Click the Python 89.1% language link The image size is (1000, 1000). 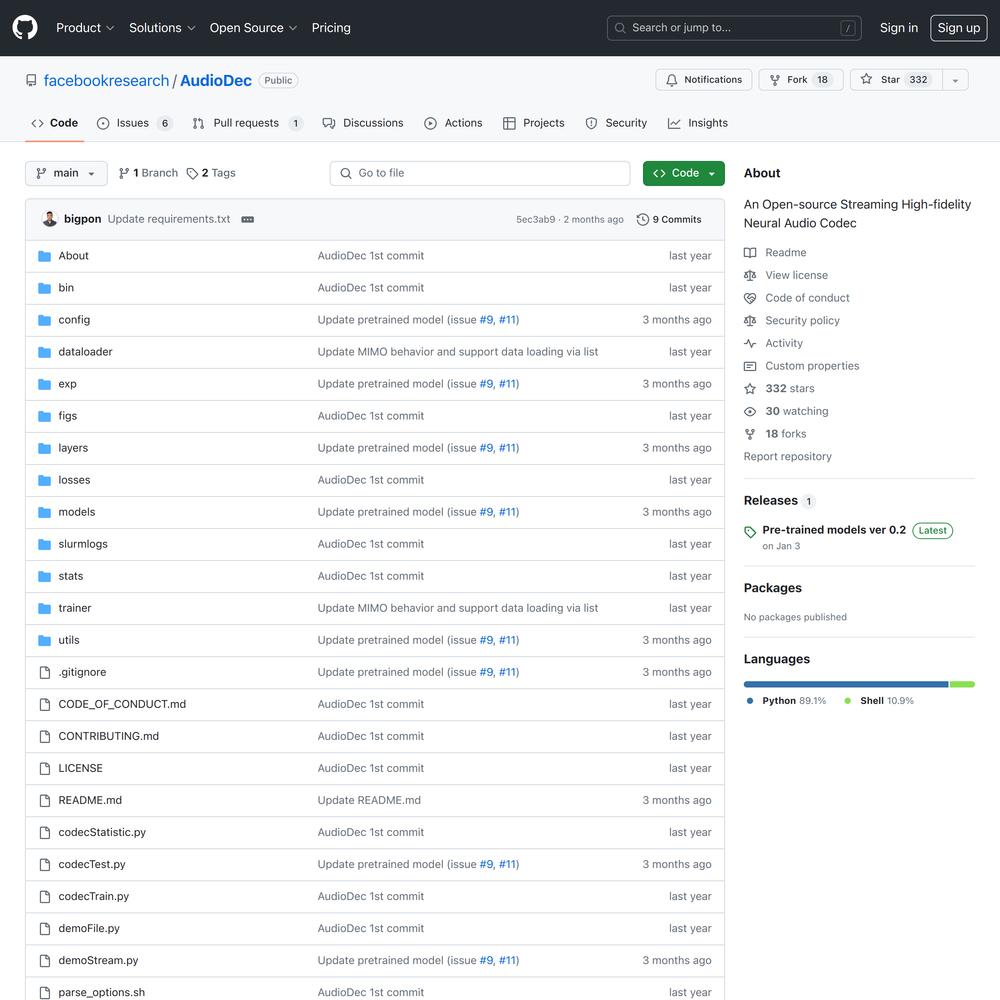pos(786,701)
